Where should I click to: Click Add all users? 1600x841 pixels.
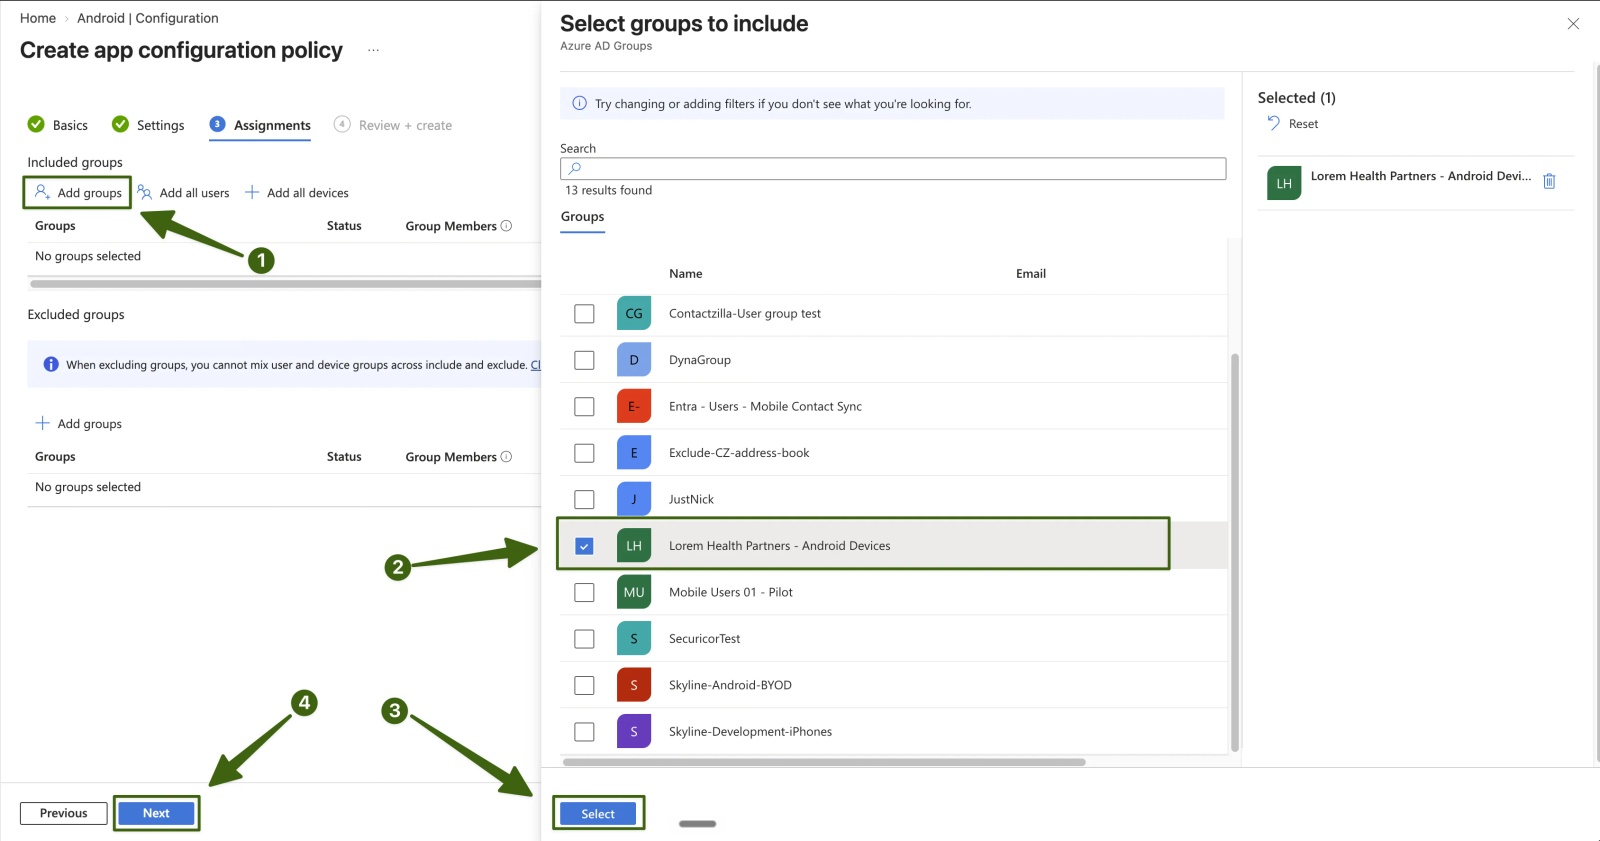point(183,192)
